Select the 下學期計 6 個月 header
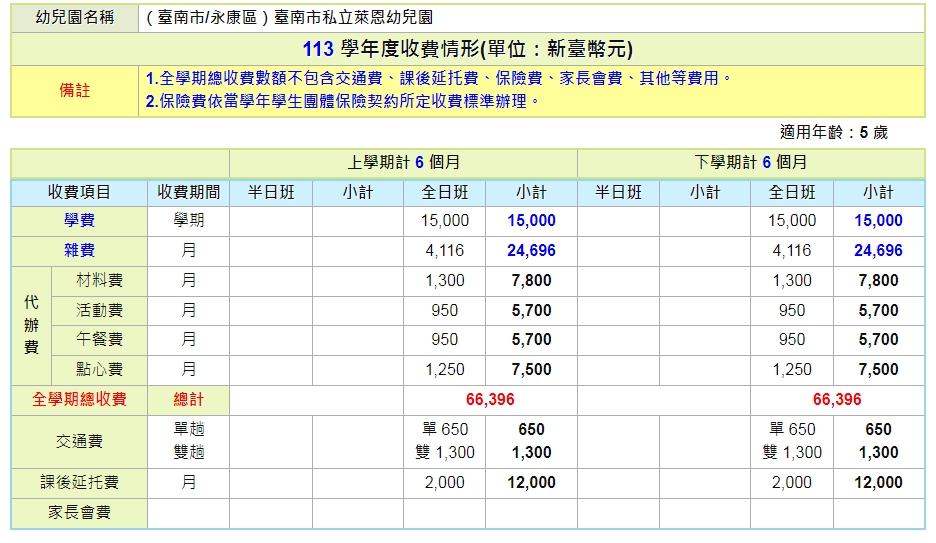This screenshot has height=543, width=936. [x=750, y=162]
